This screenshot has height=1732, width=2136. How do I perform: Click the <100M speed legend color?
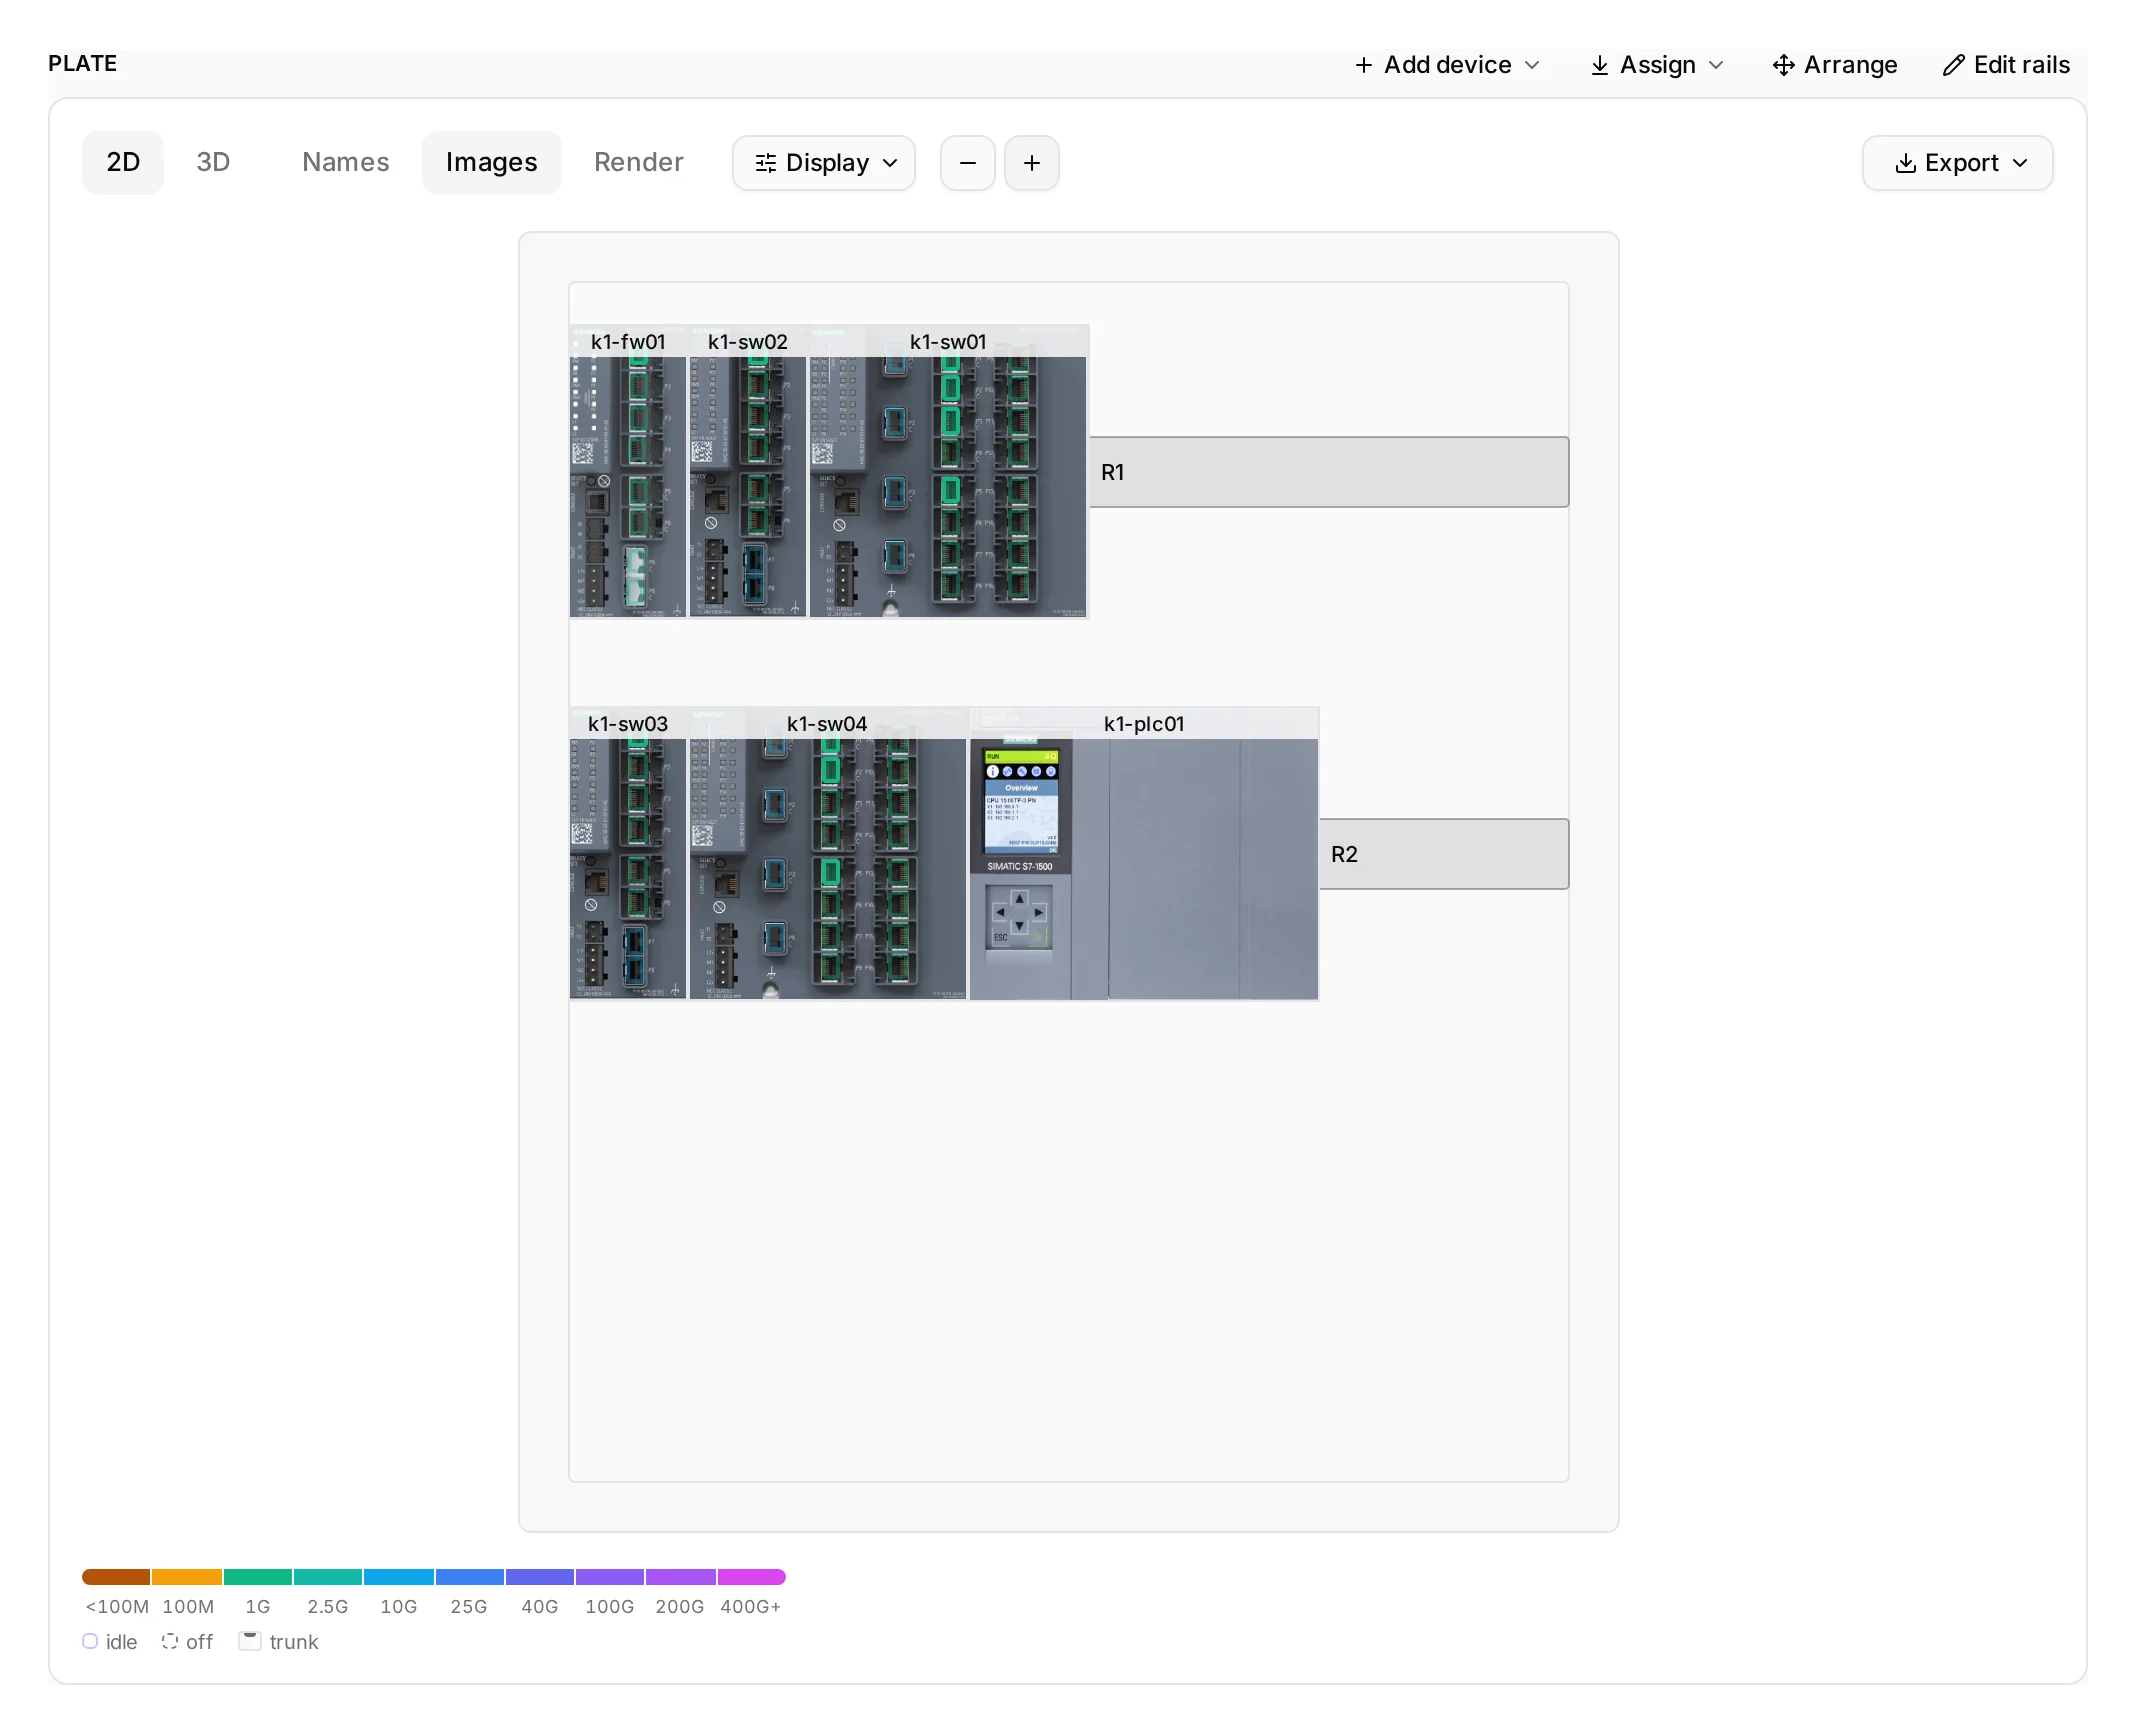[x=116, y=1577]
